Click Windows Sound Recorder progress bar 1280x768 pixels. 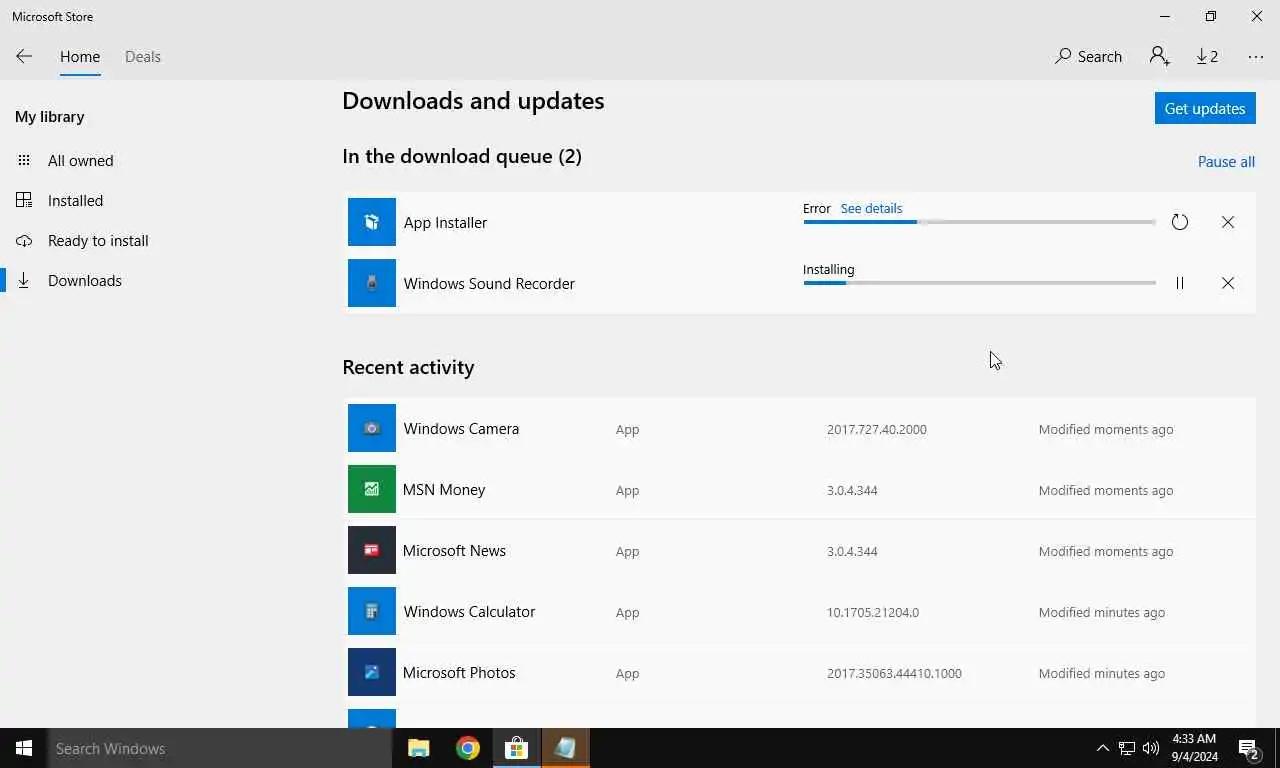point(979,283)
